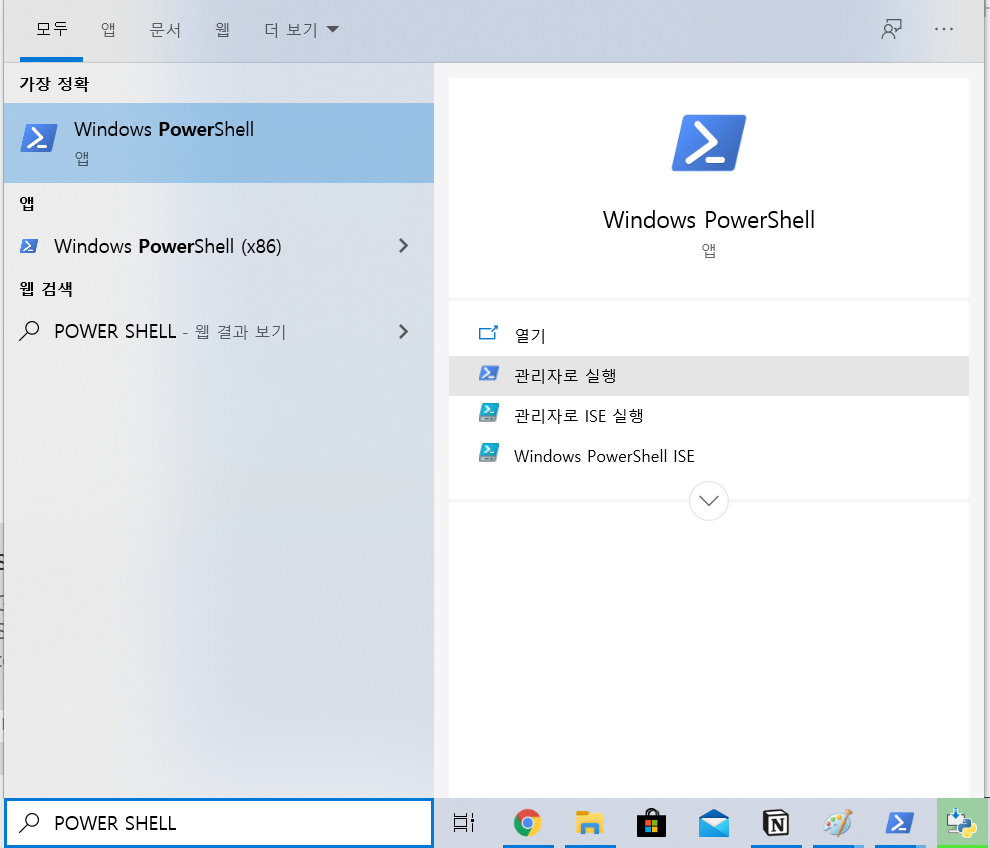Open Notion from the taskbar
The image size is (990, 848).
point(775,823)
